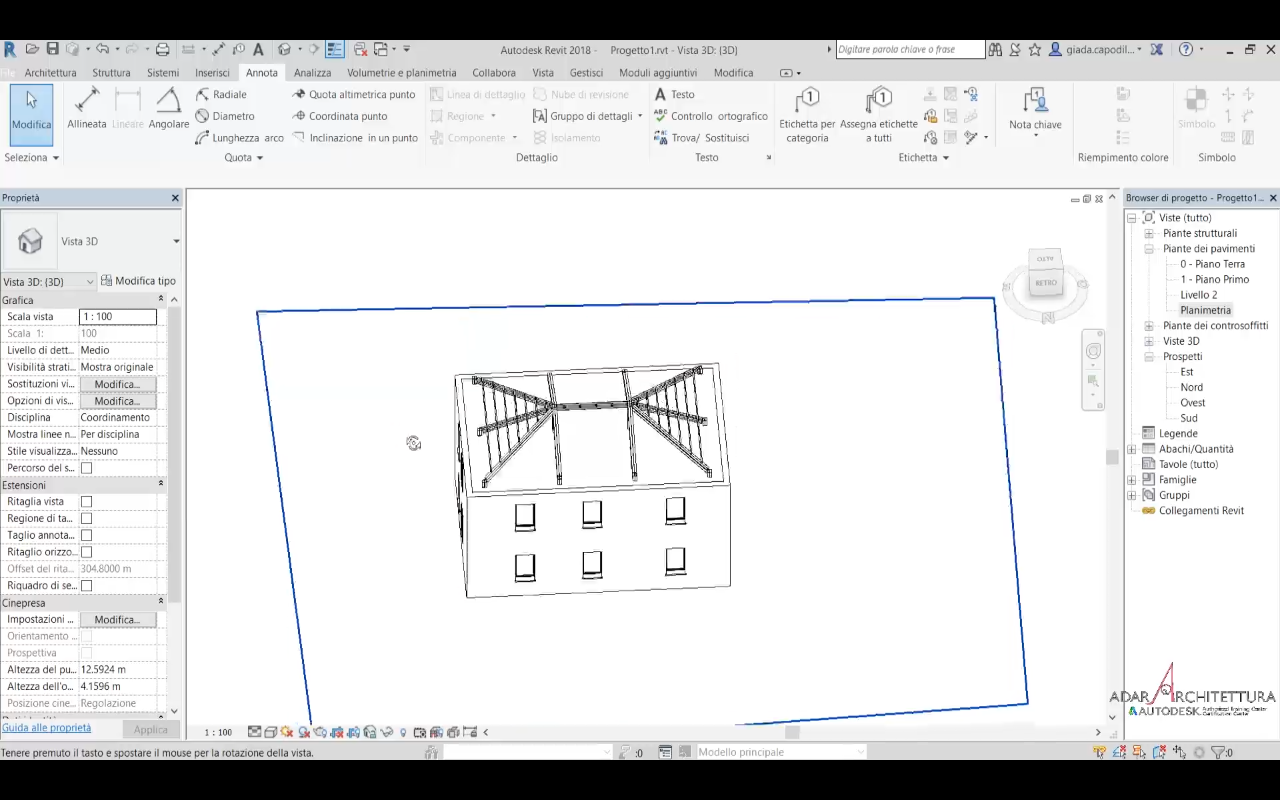Open the Guida alle proprietà link
Image resolution: width=1280 pixels, height=800 pixels.
pyautogui.click(x=46, y=728)
